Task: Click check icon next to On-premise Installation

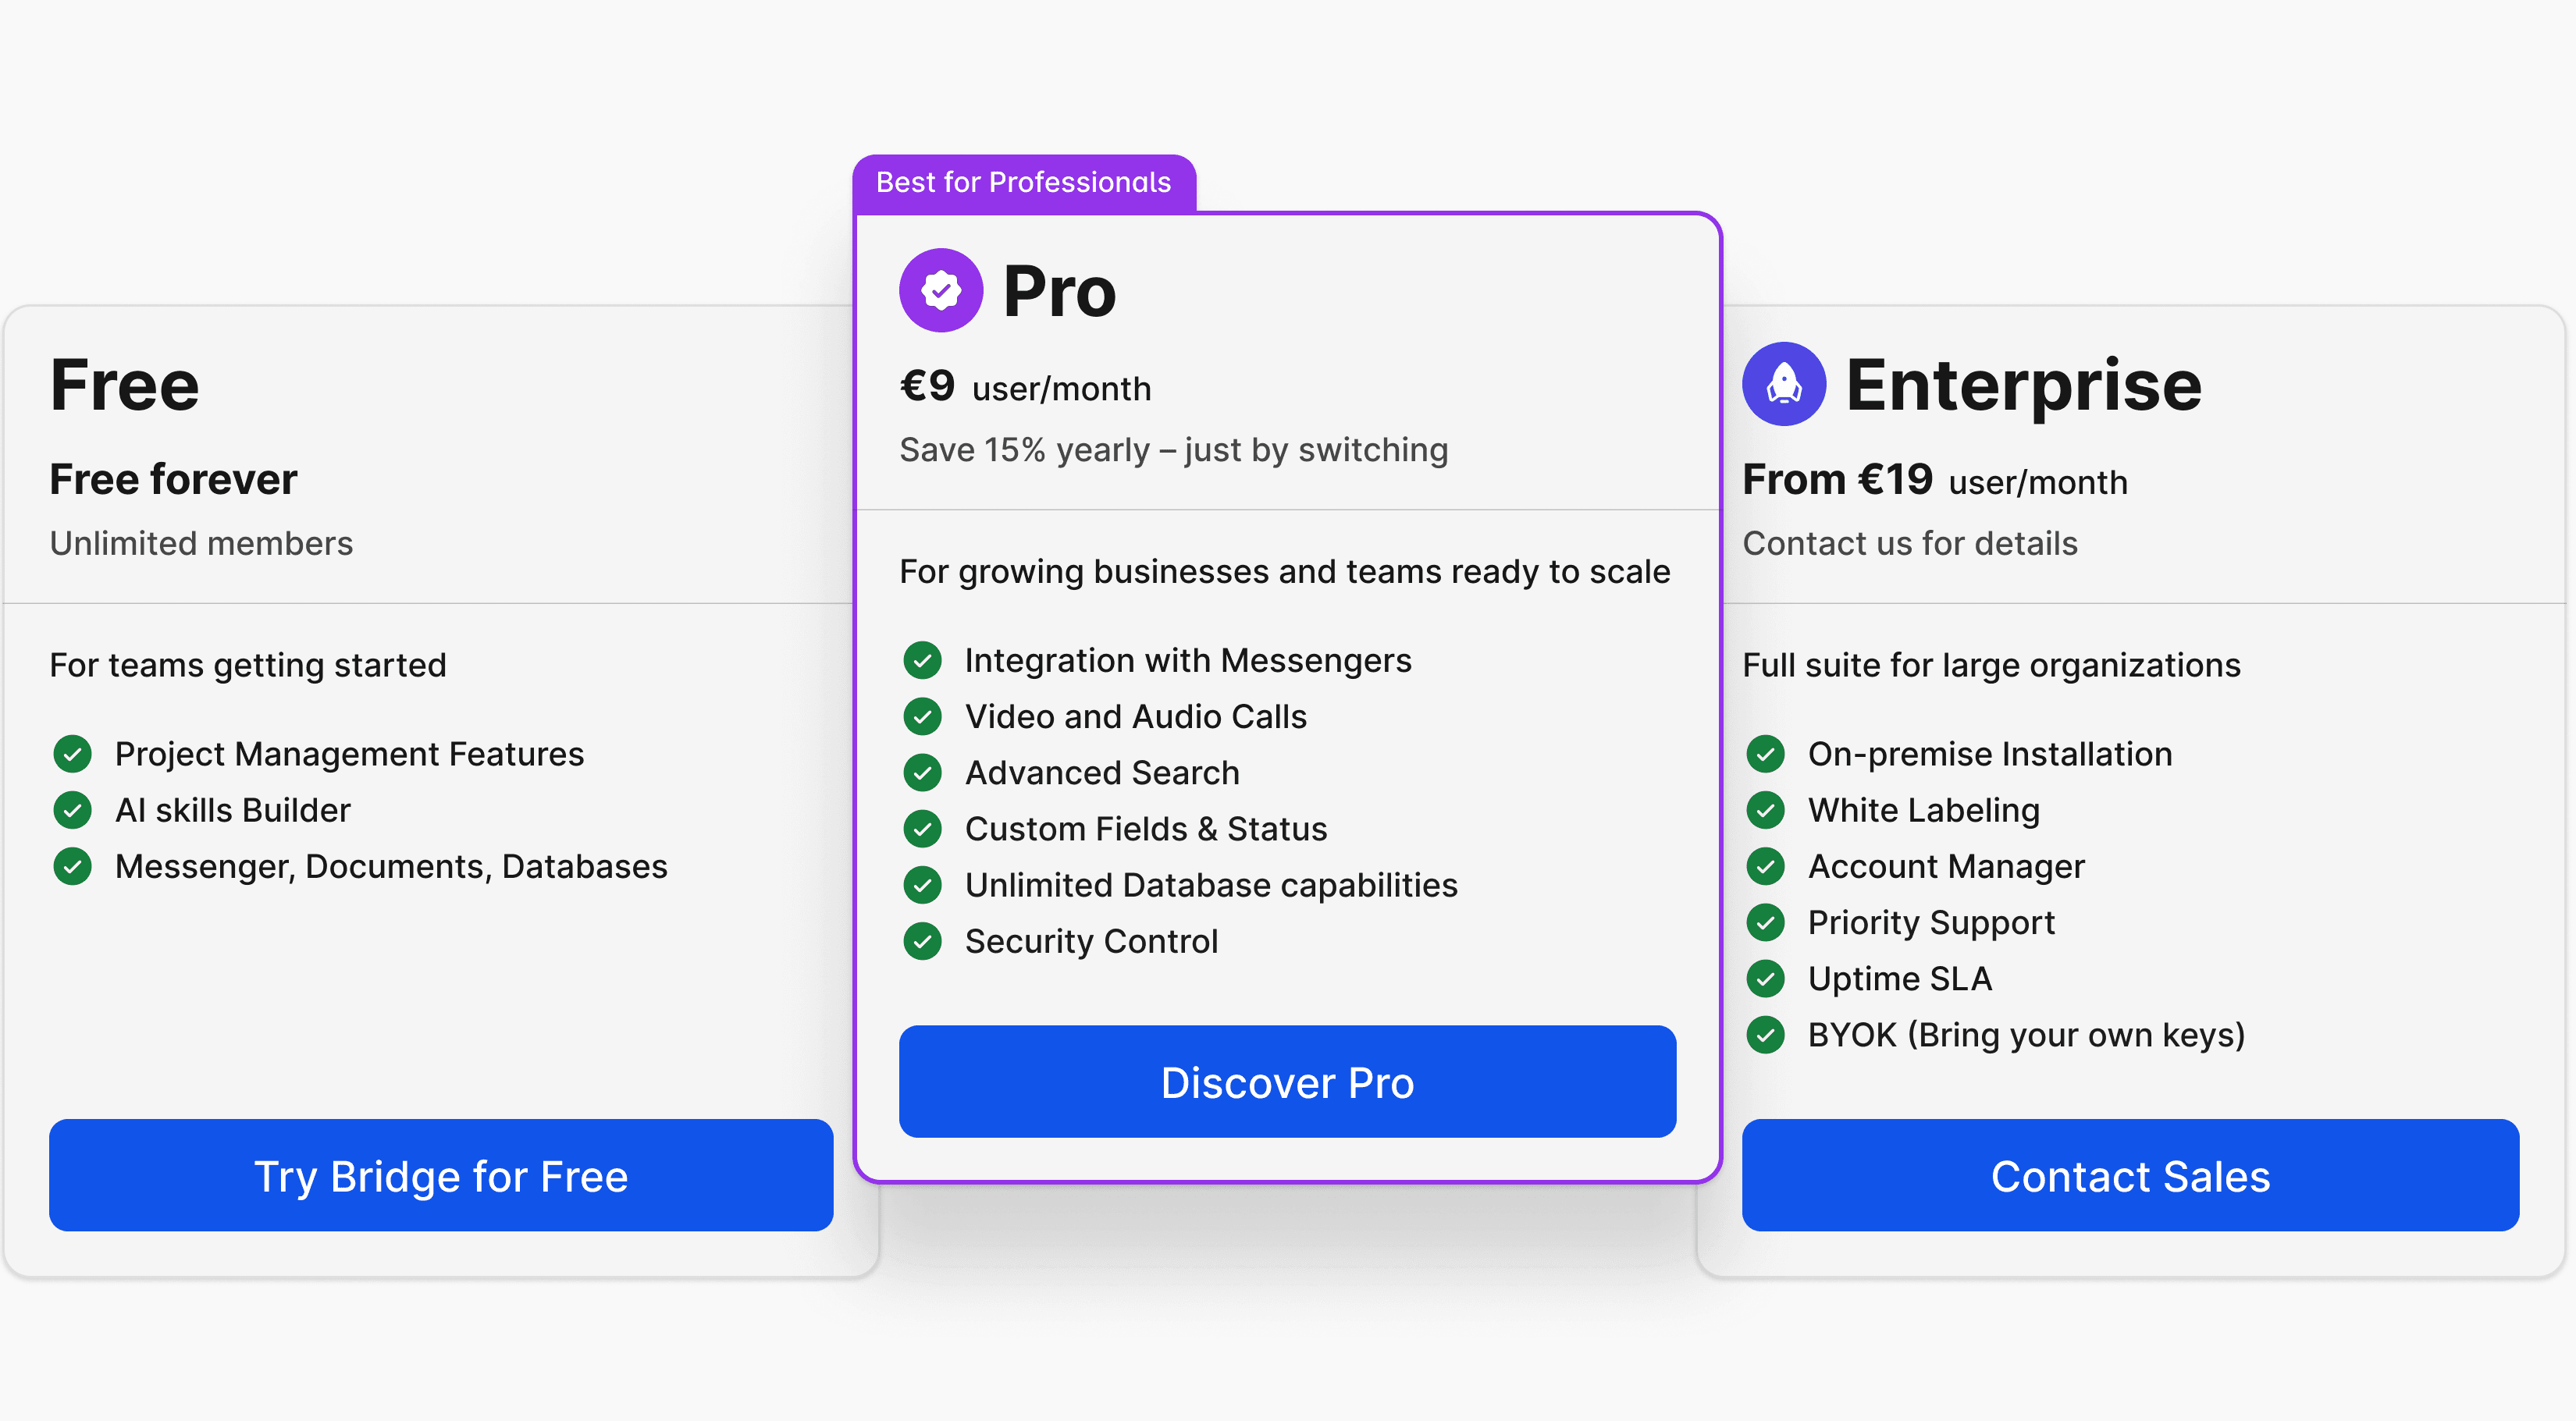Action: (x=1765, y=754)
